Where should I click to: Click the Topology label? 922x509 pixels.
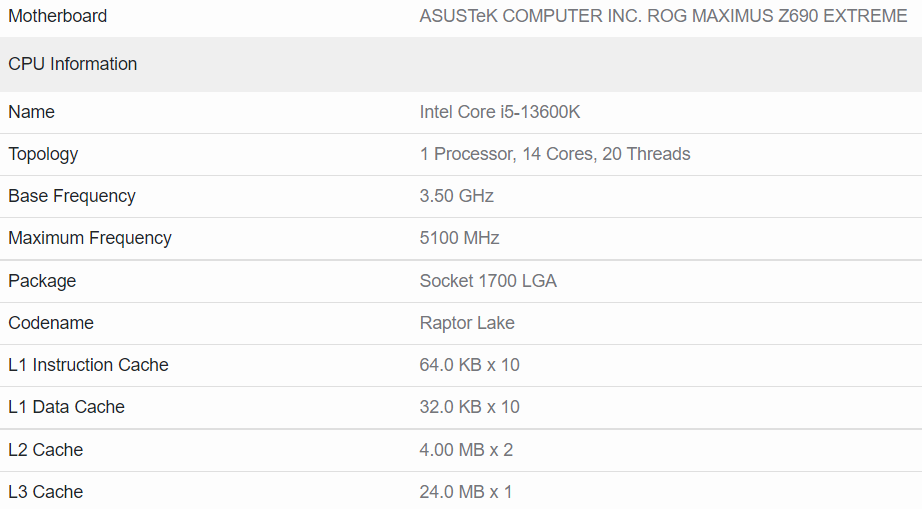pyautogui.click(x=43, y=154)
